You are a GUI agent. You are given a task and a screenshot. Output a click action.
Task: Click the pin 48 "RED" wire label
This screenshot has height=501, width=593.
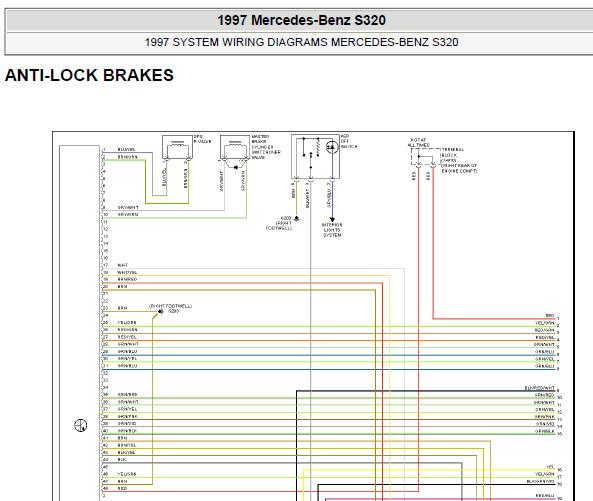coord(122,489)
